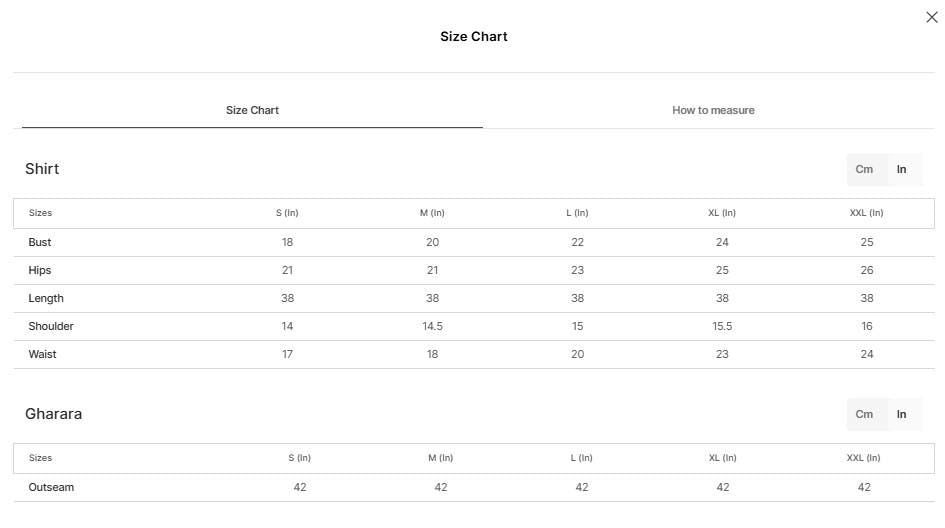
Task: Close the Size Chart dialog
Action: coord(932,17)
